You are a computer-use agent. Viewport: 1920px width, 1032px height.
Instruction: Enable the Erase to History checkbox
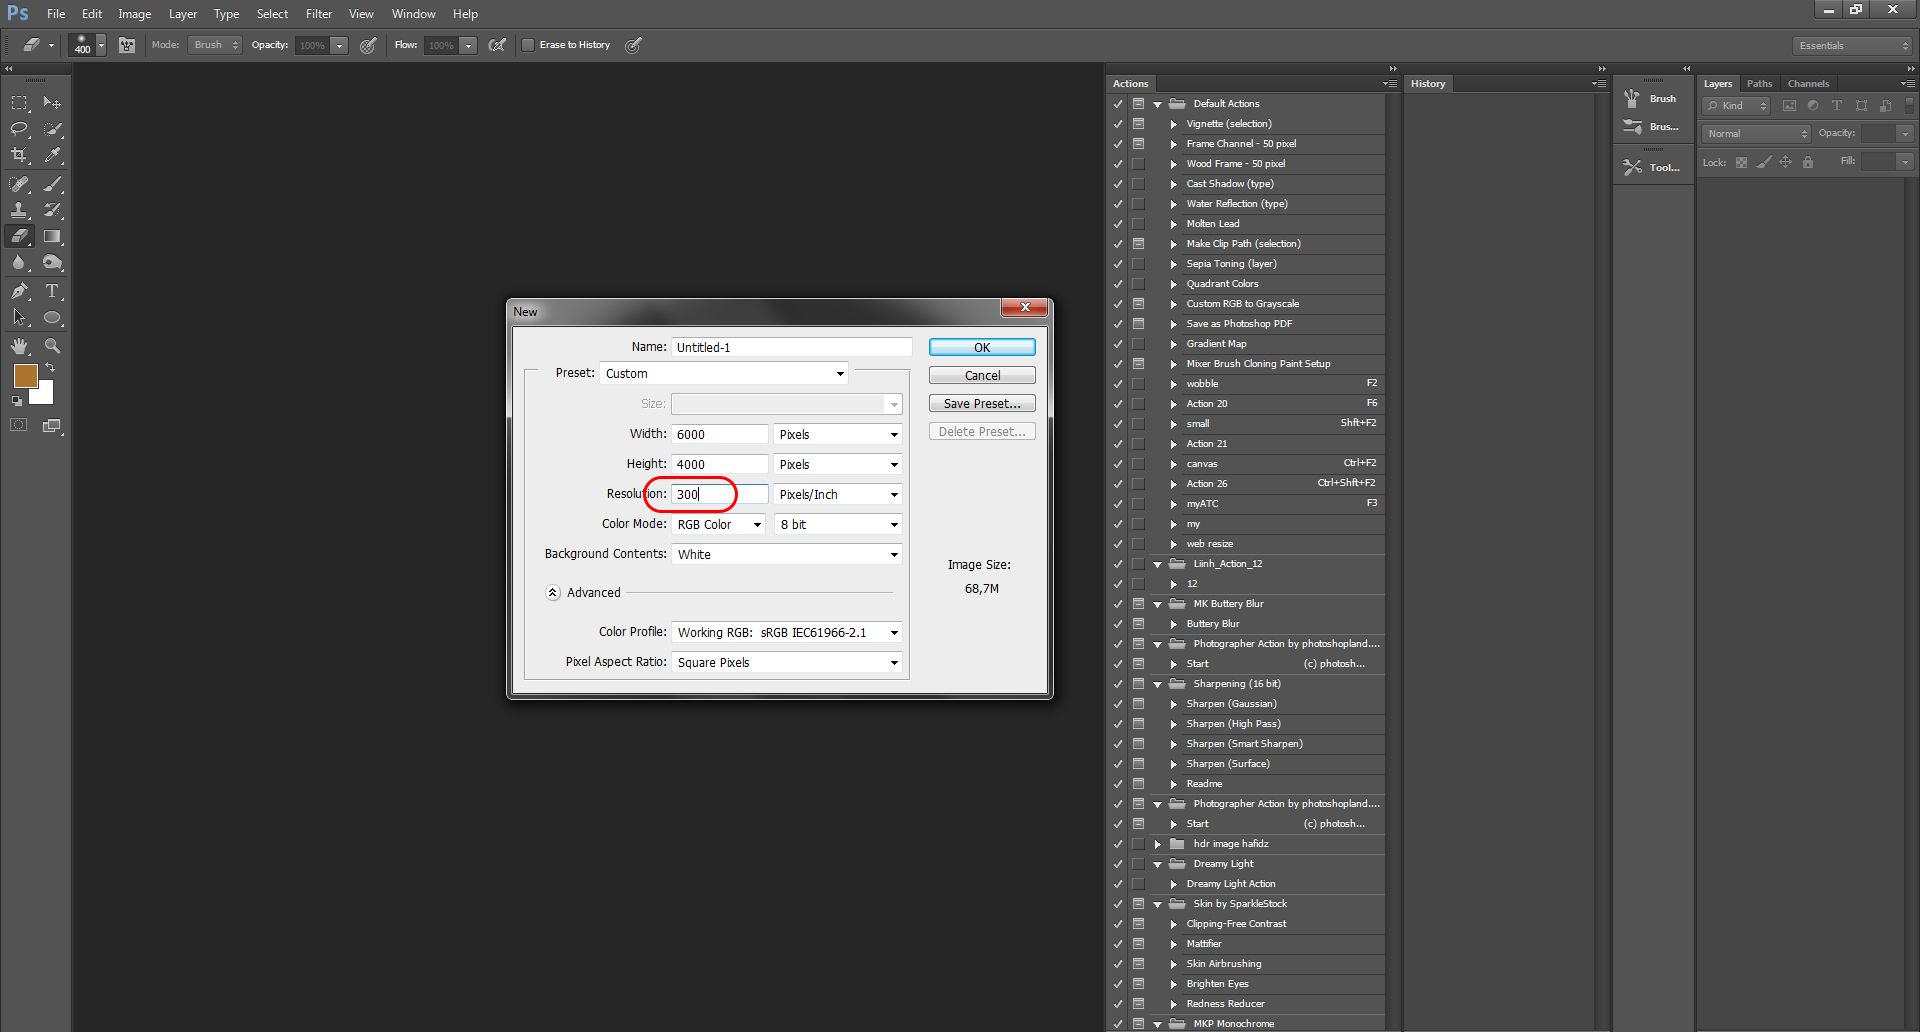click(x=528, y=45)
